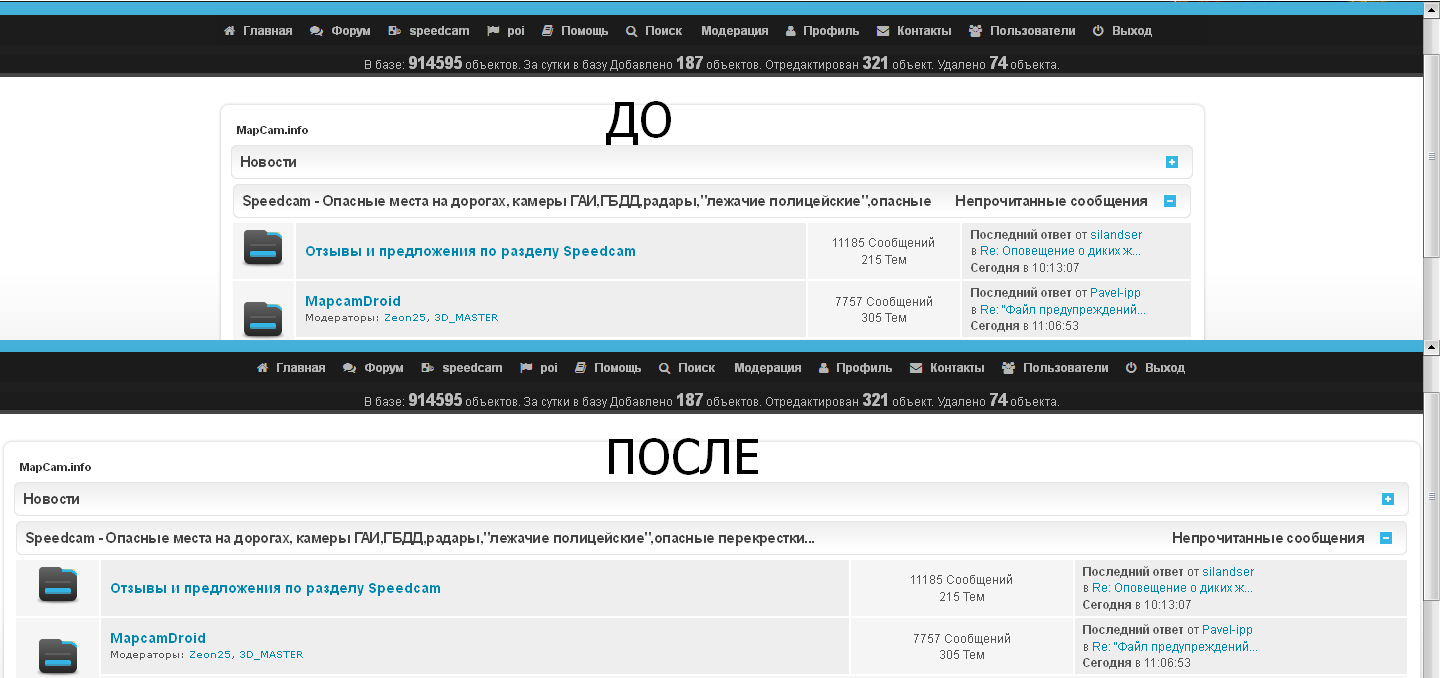Click the home icon in the ДО navigation bar
1440x678 pixels.
point(230,31)
